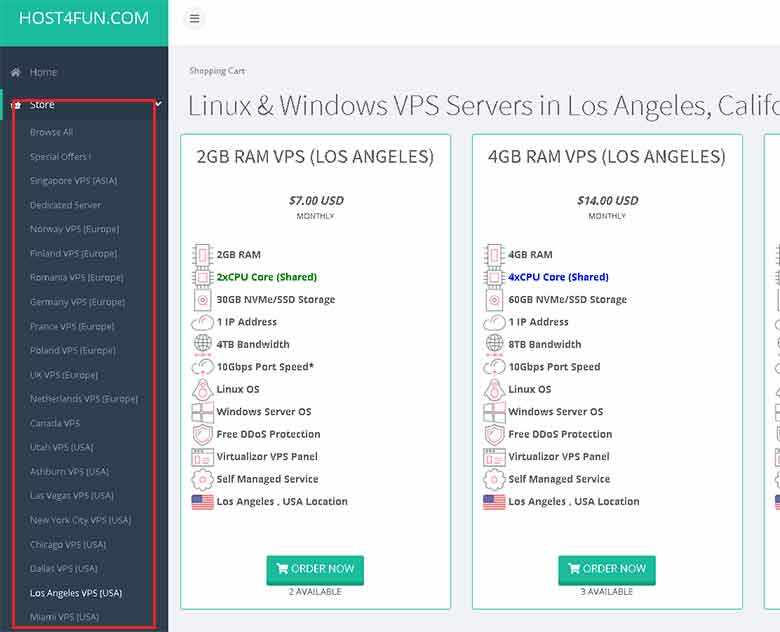Viewport: 780px width, 632px height.
Task: Click the Store shopping icon in sidebar
Action: 17,105
